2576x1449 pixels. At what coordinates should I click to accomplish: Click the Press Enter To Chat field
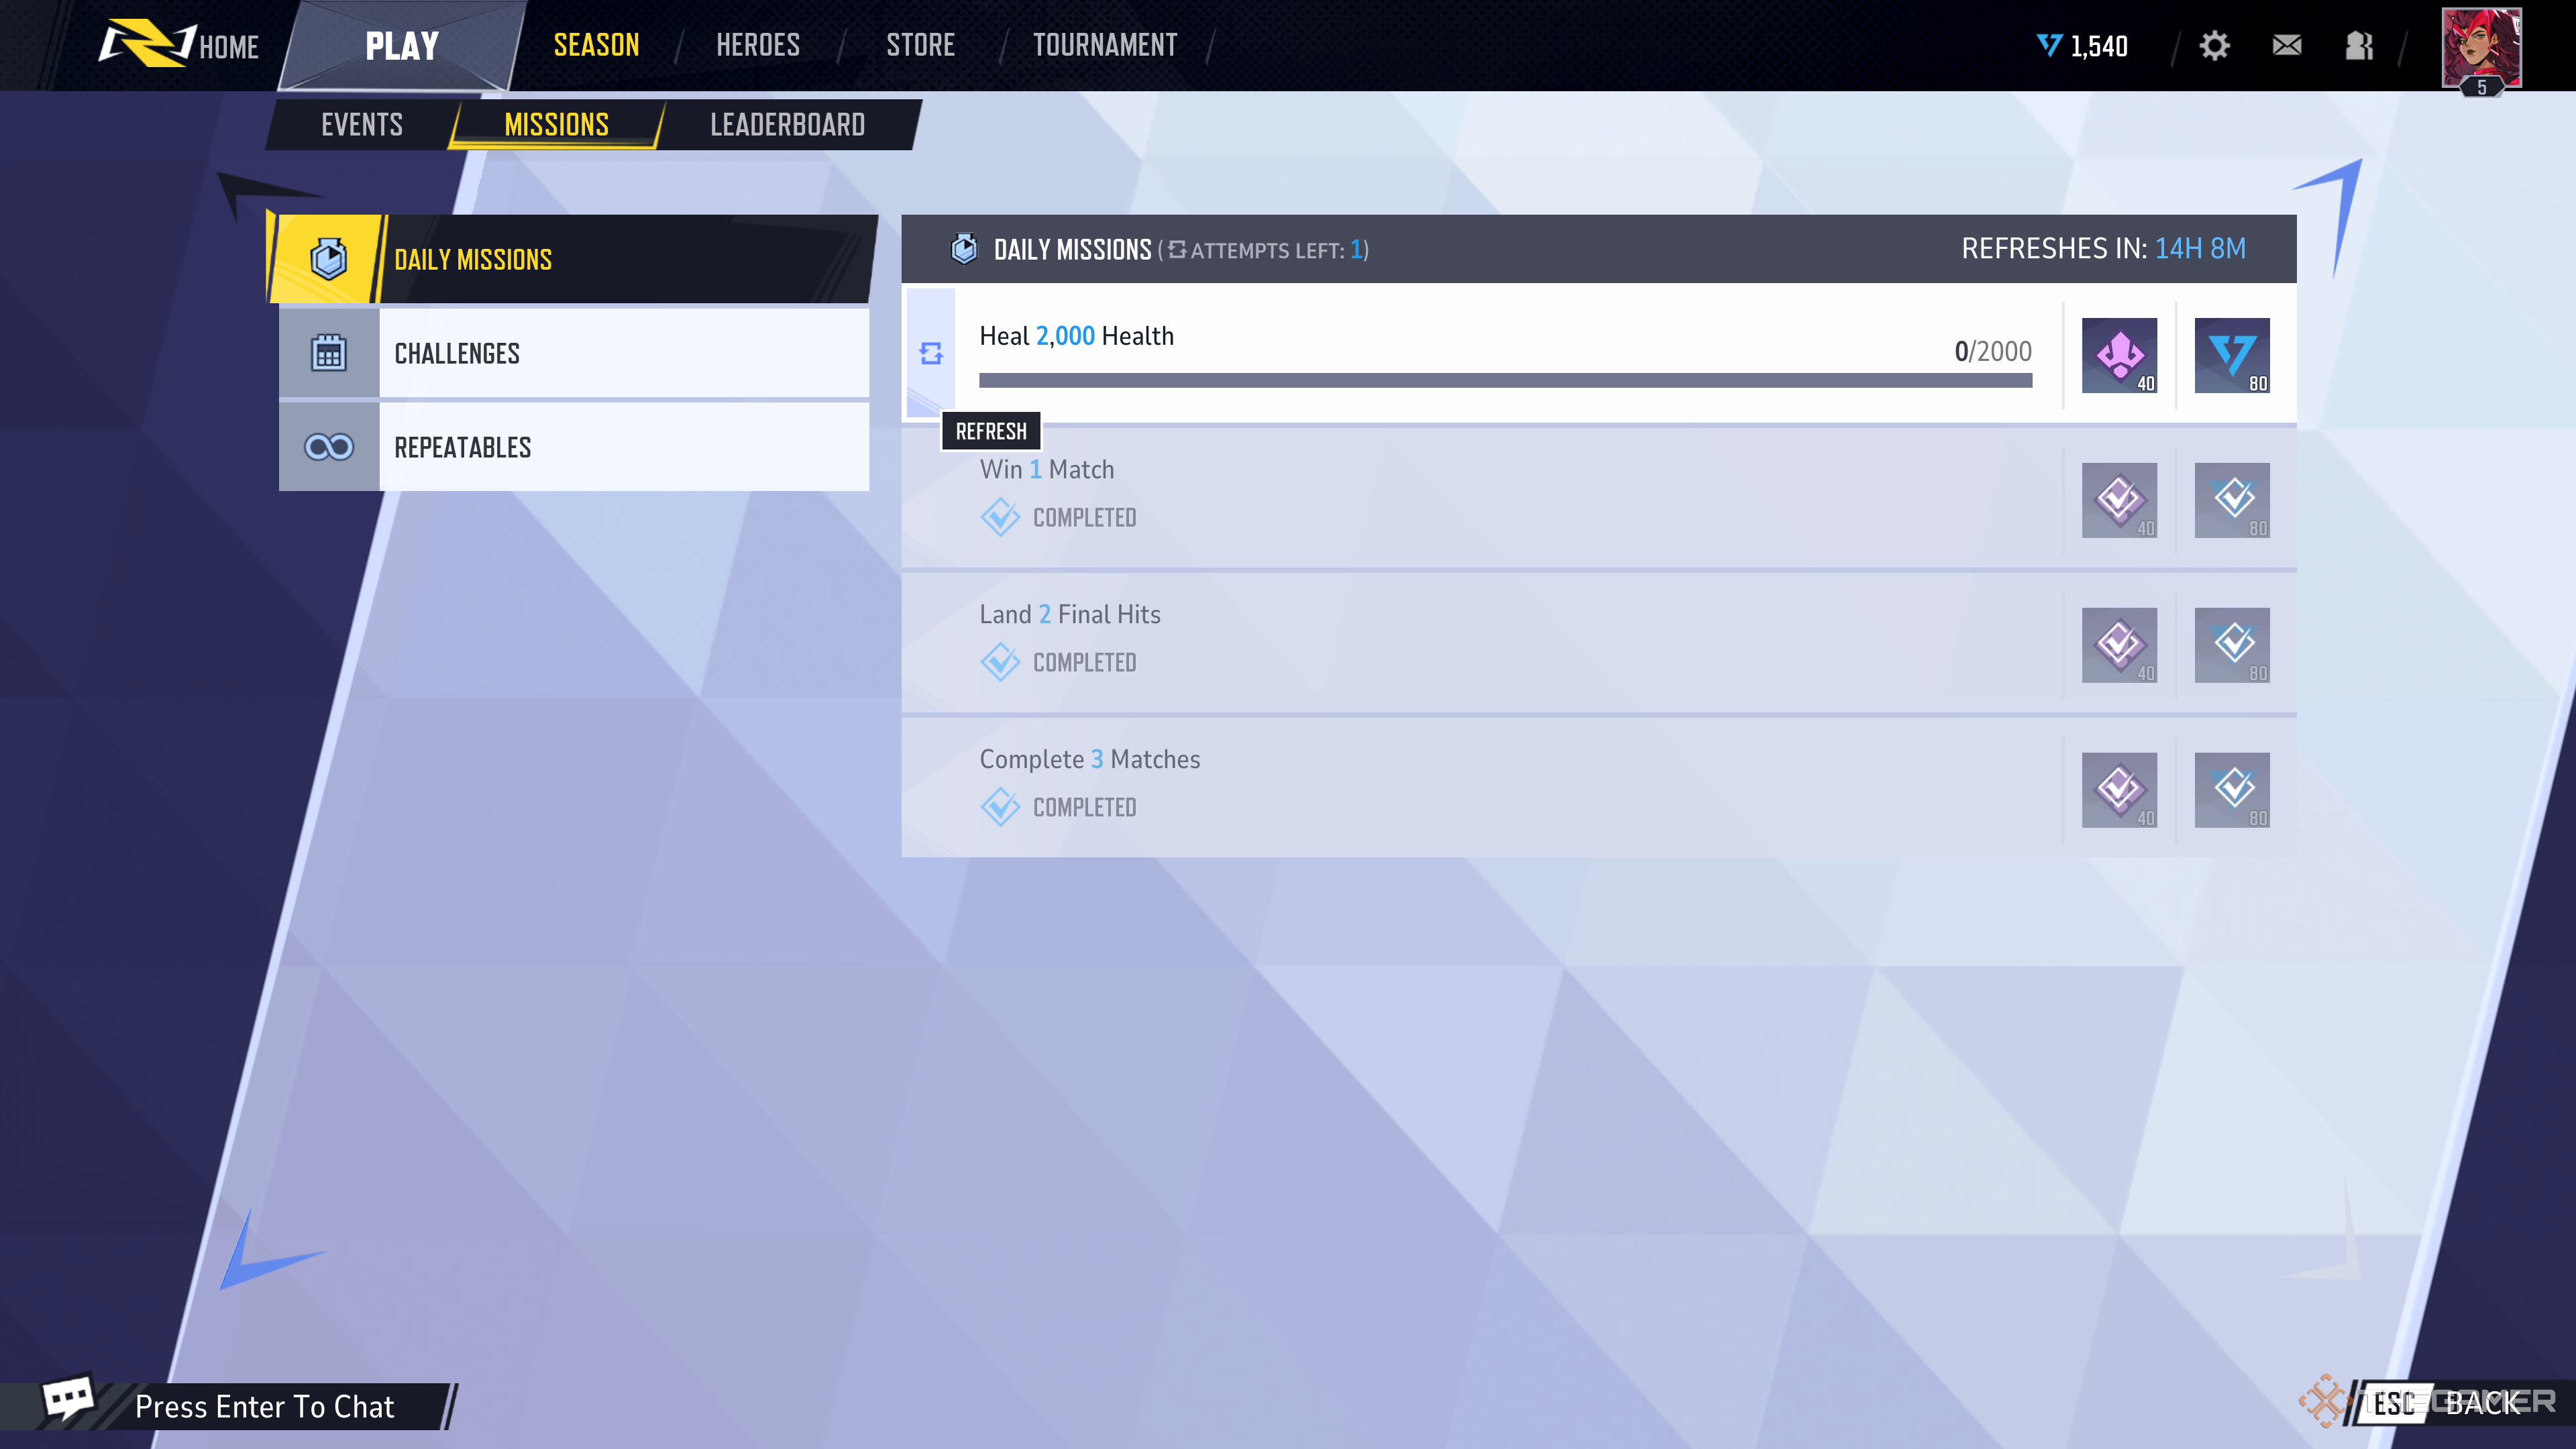[265, 1407]
